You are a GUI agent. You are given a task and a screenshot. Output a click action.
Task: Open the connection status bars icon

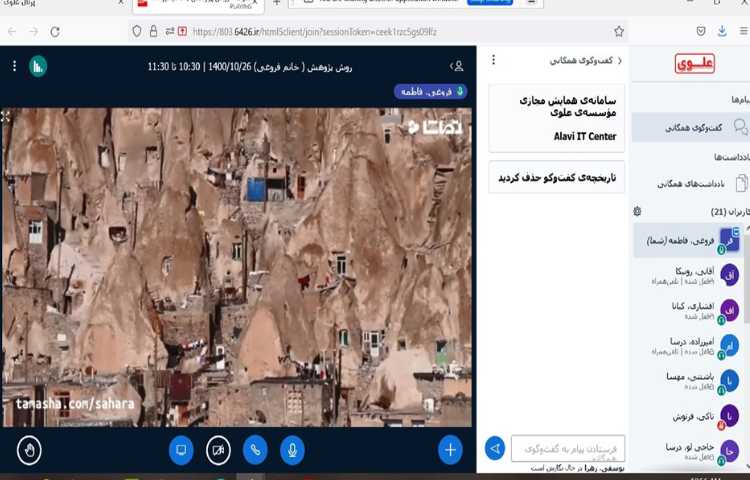click(37, 67)
